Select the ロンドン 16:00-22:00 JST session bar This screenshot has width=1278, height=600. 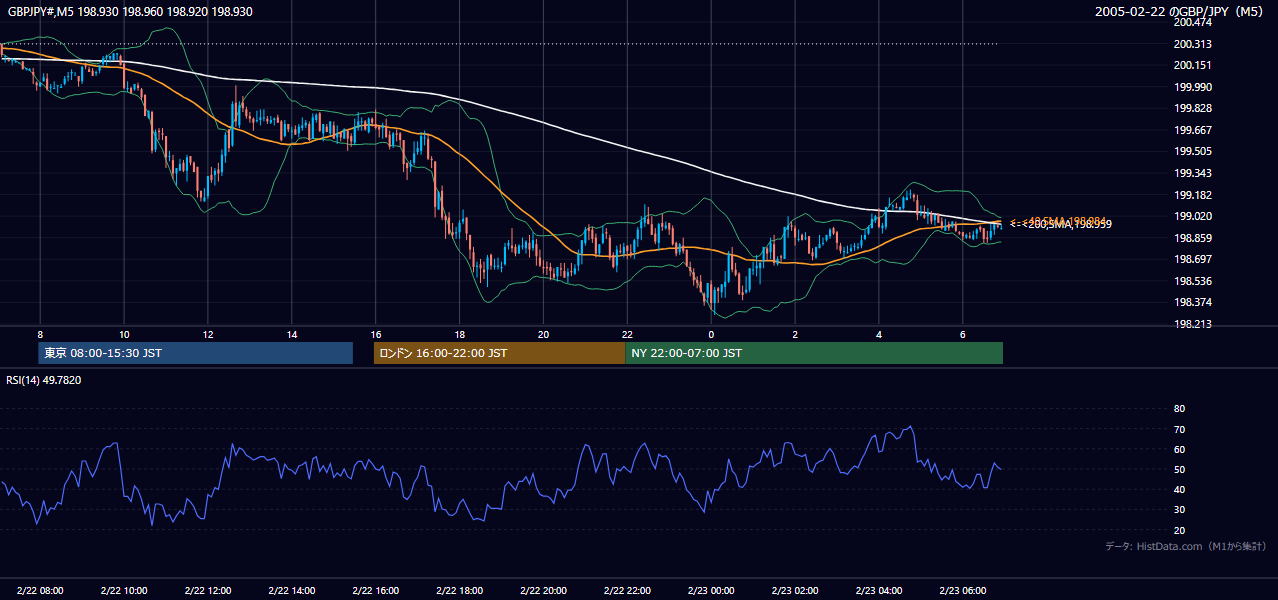(x=499, y=353)
